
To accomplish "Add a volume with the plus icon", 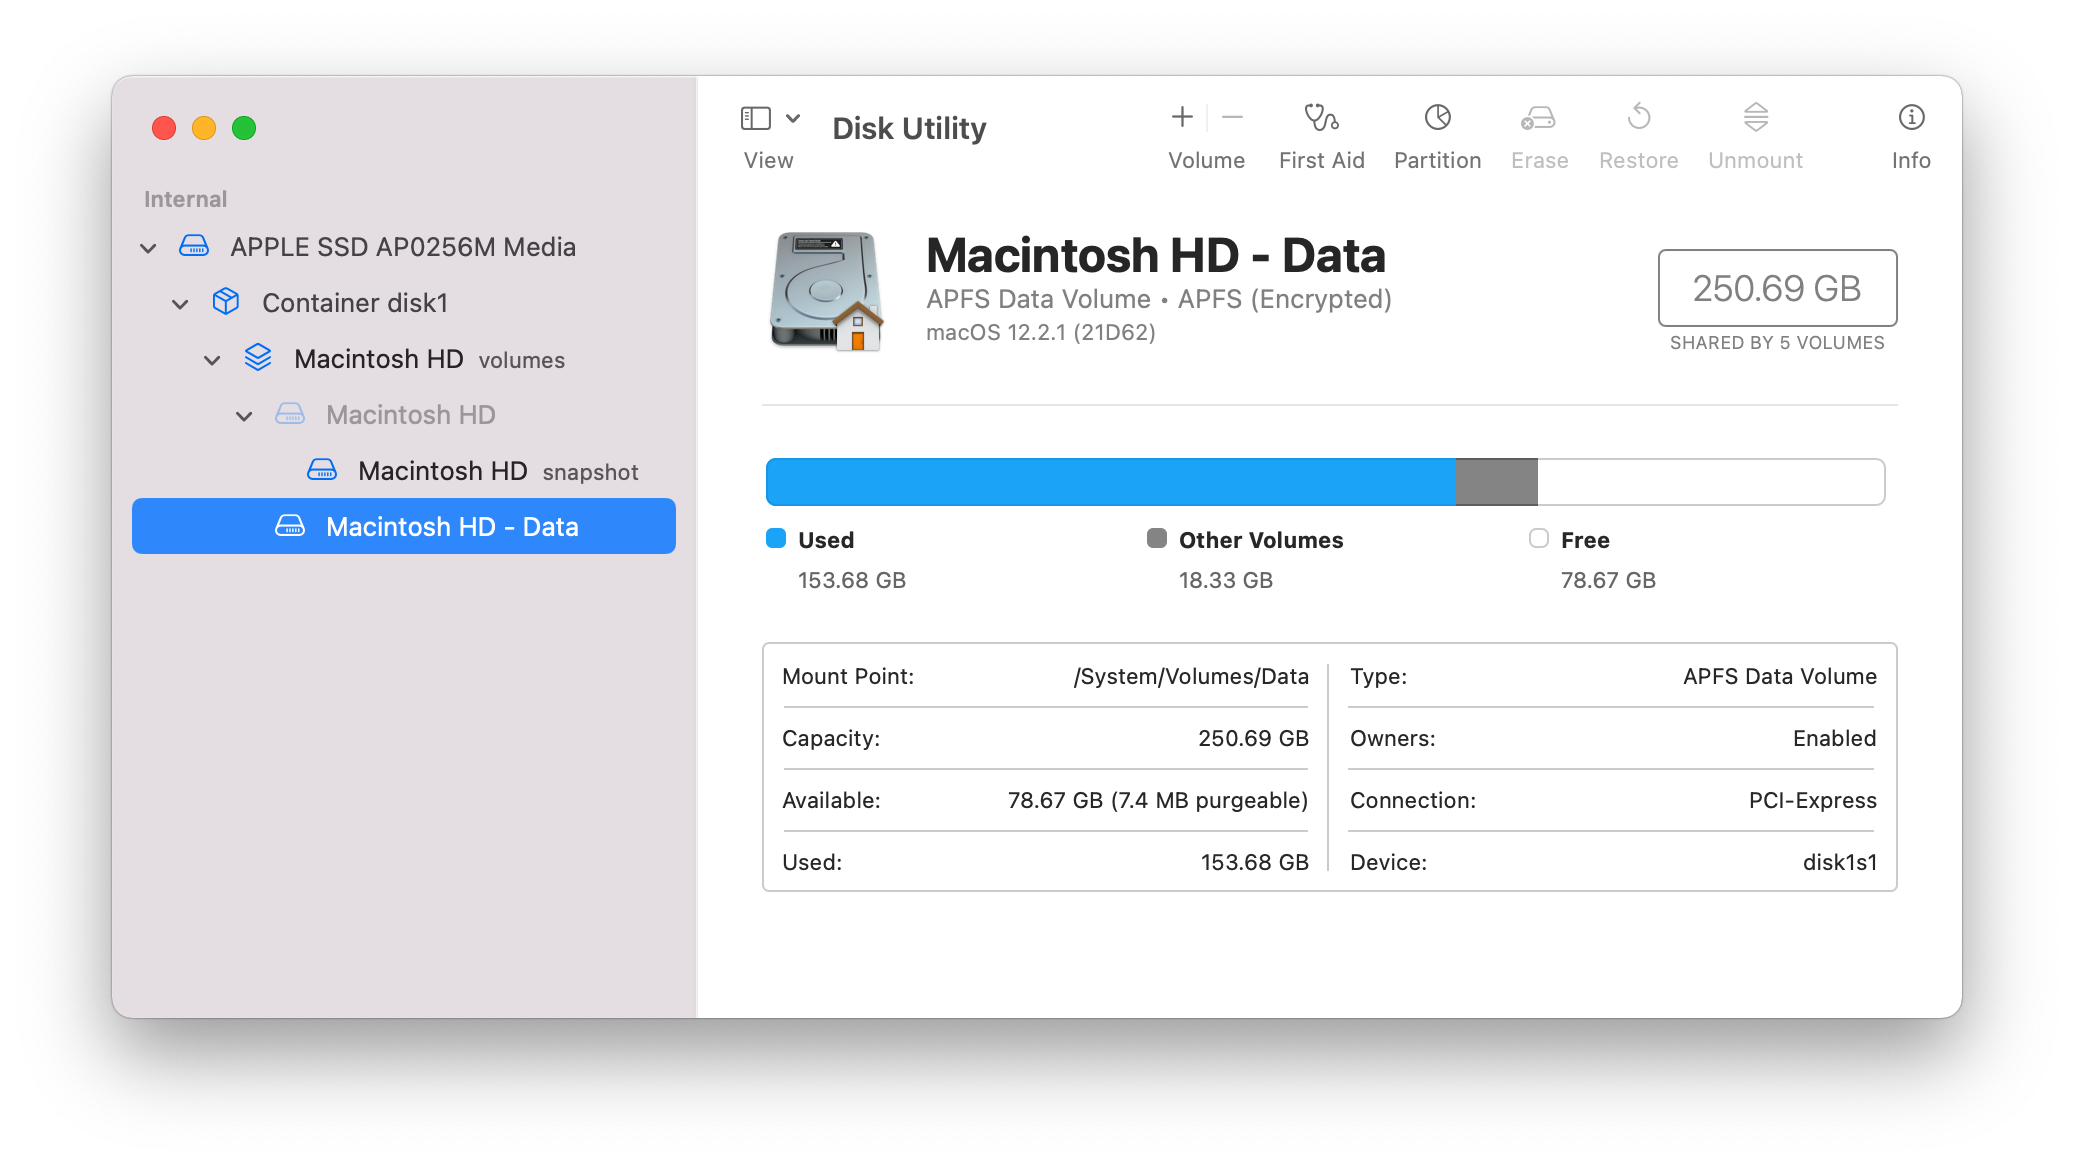I will coord(1182,118).
